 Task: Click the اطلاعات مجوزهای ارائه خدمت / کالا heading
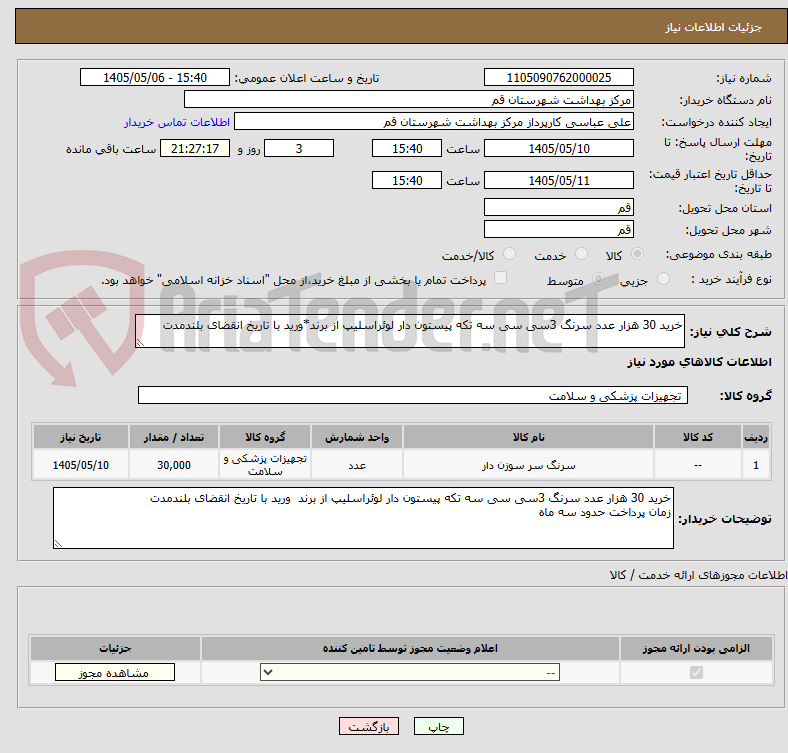698,575
